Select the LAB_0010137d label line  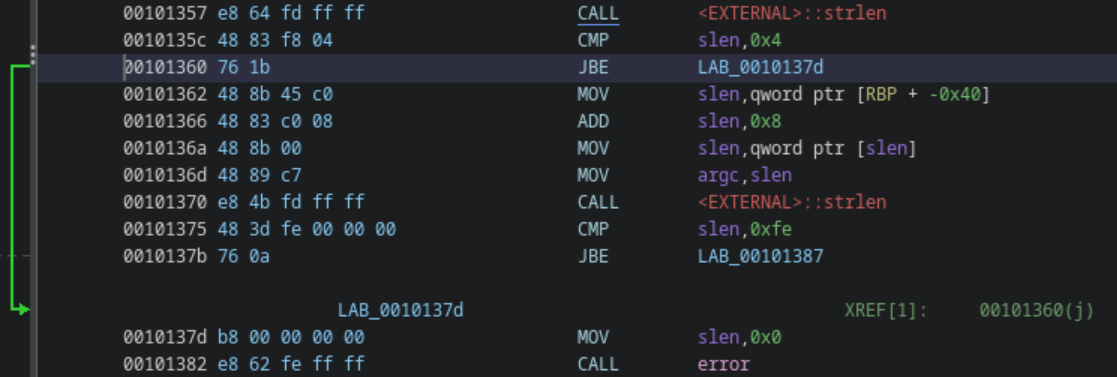(x=401, y=310)
